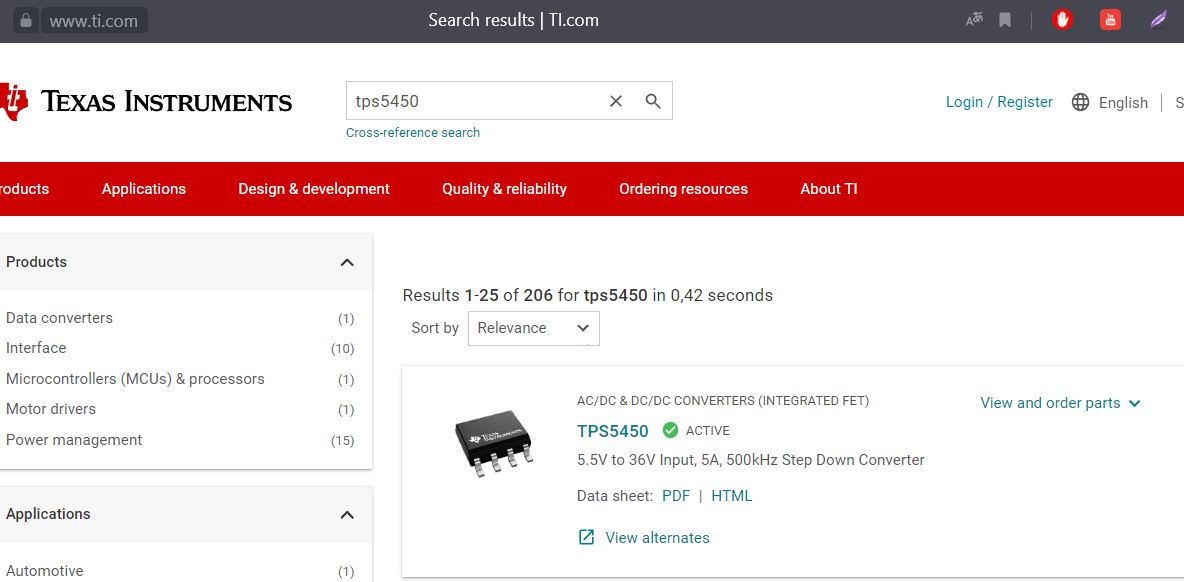Open the translate page icon
Viewport: 1184px width, 582px height.
point(974,20)
